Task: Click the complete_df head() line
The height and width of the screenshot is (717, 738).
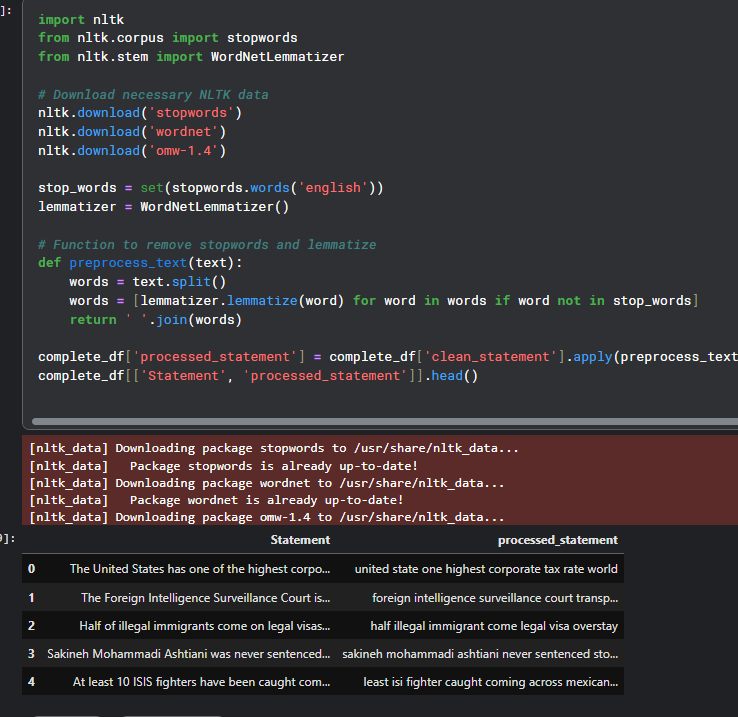Action: pos(258,376)
